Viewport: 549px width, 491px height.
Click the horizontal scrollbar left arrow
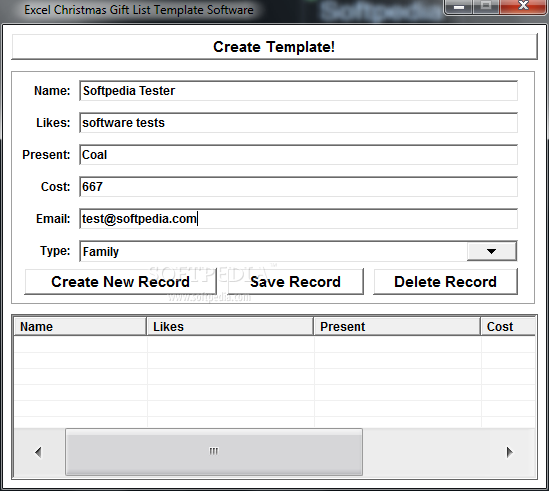pos(39,452)
